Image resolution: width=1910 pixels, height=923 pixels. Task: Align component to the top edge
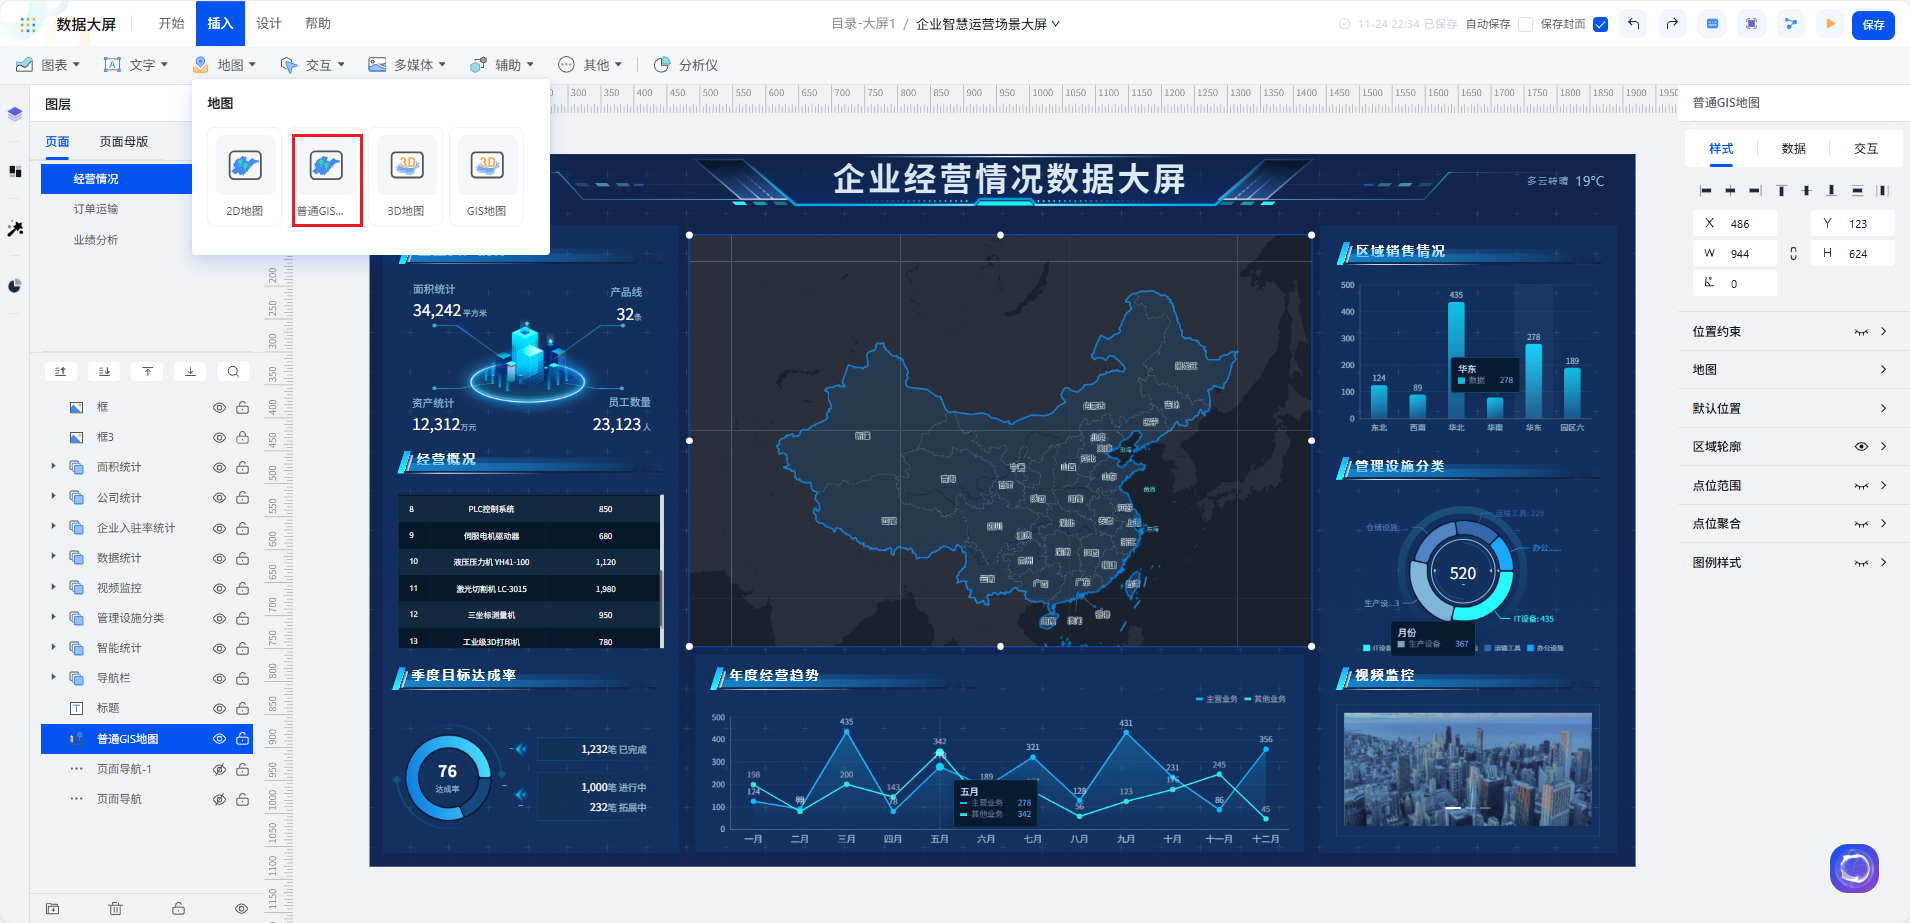[1781, 190]
